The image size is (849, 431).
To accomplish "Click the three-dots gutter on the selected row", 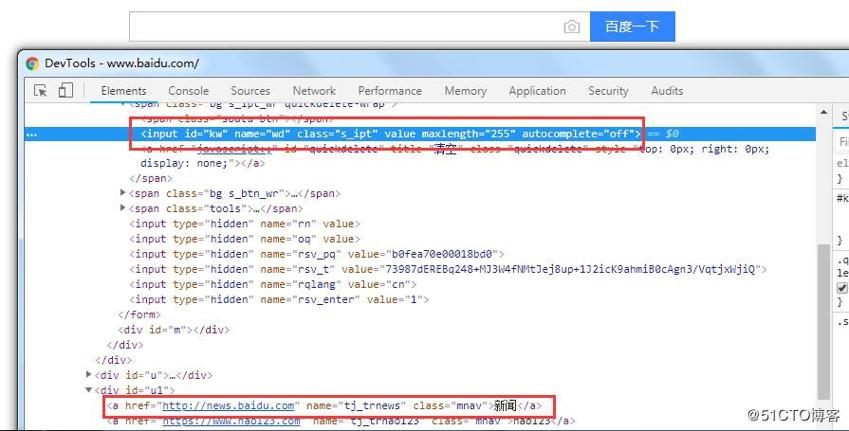I will (x=32, y=134).
